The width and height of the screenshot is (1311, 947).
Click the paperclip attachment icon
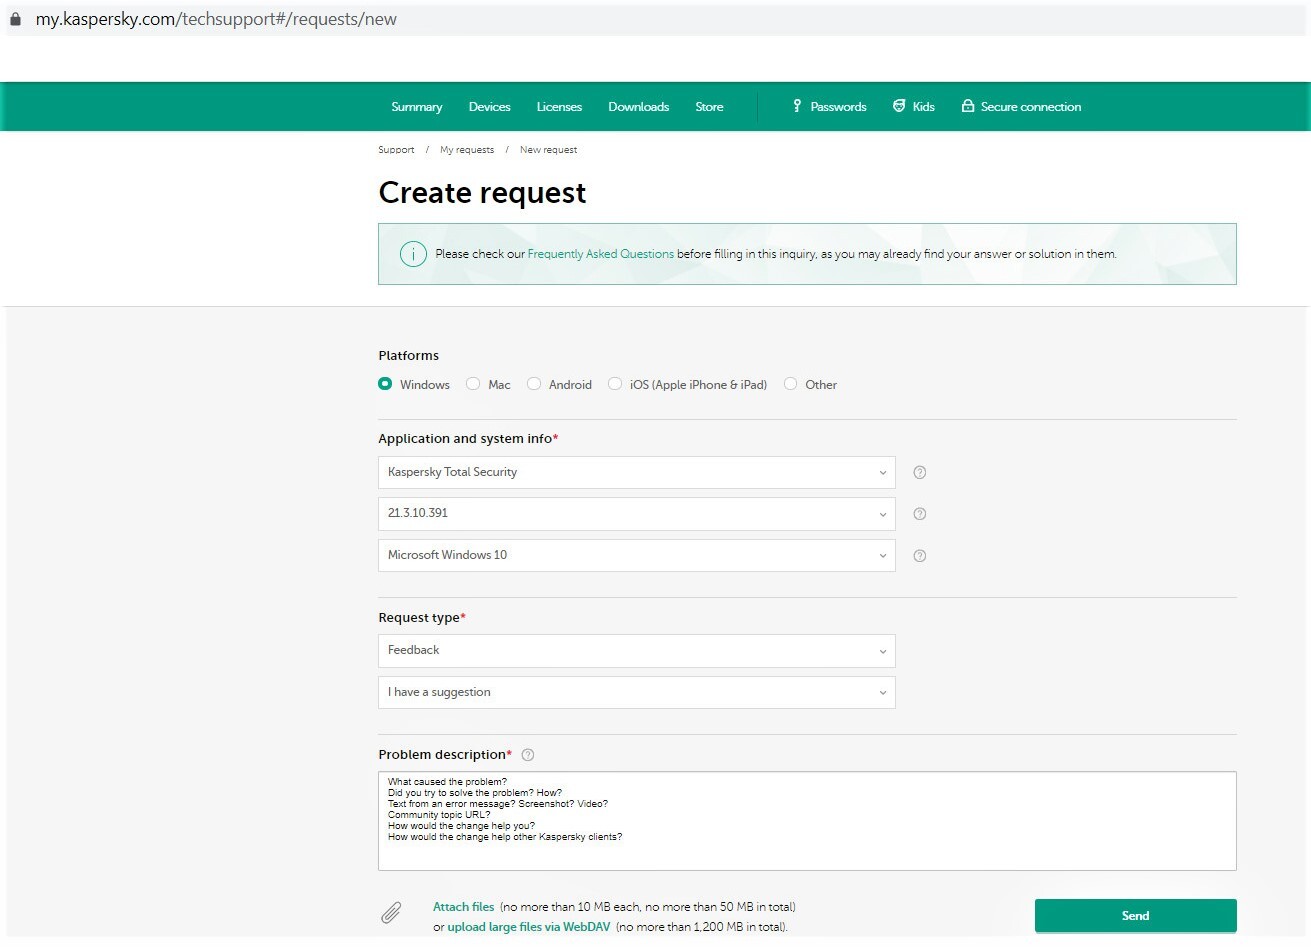coord(391,912)
